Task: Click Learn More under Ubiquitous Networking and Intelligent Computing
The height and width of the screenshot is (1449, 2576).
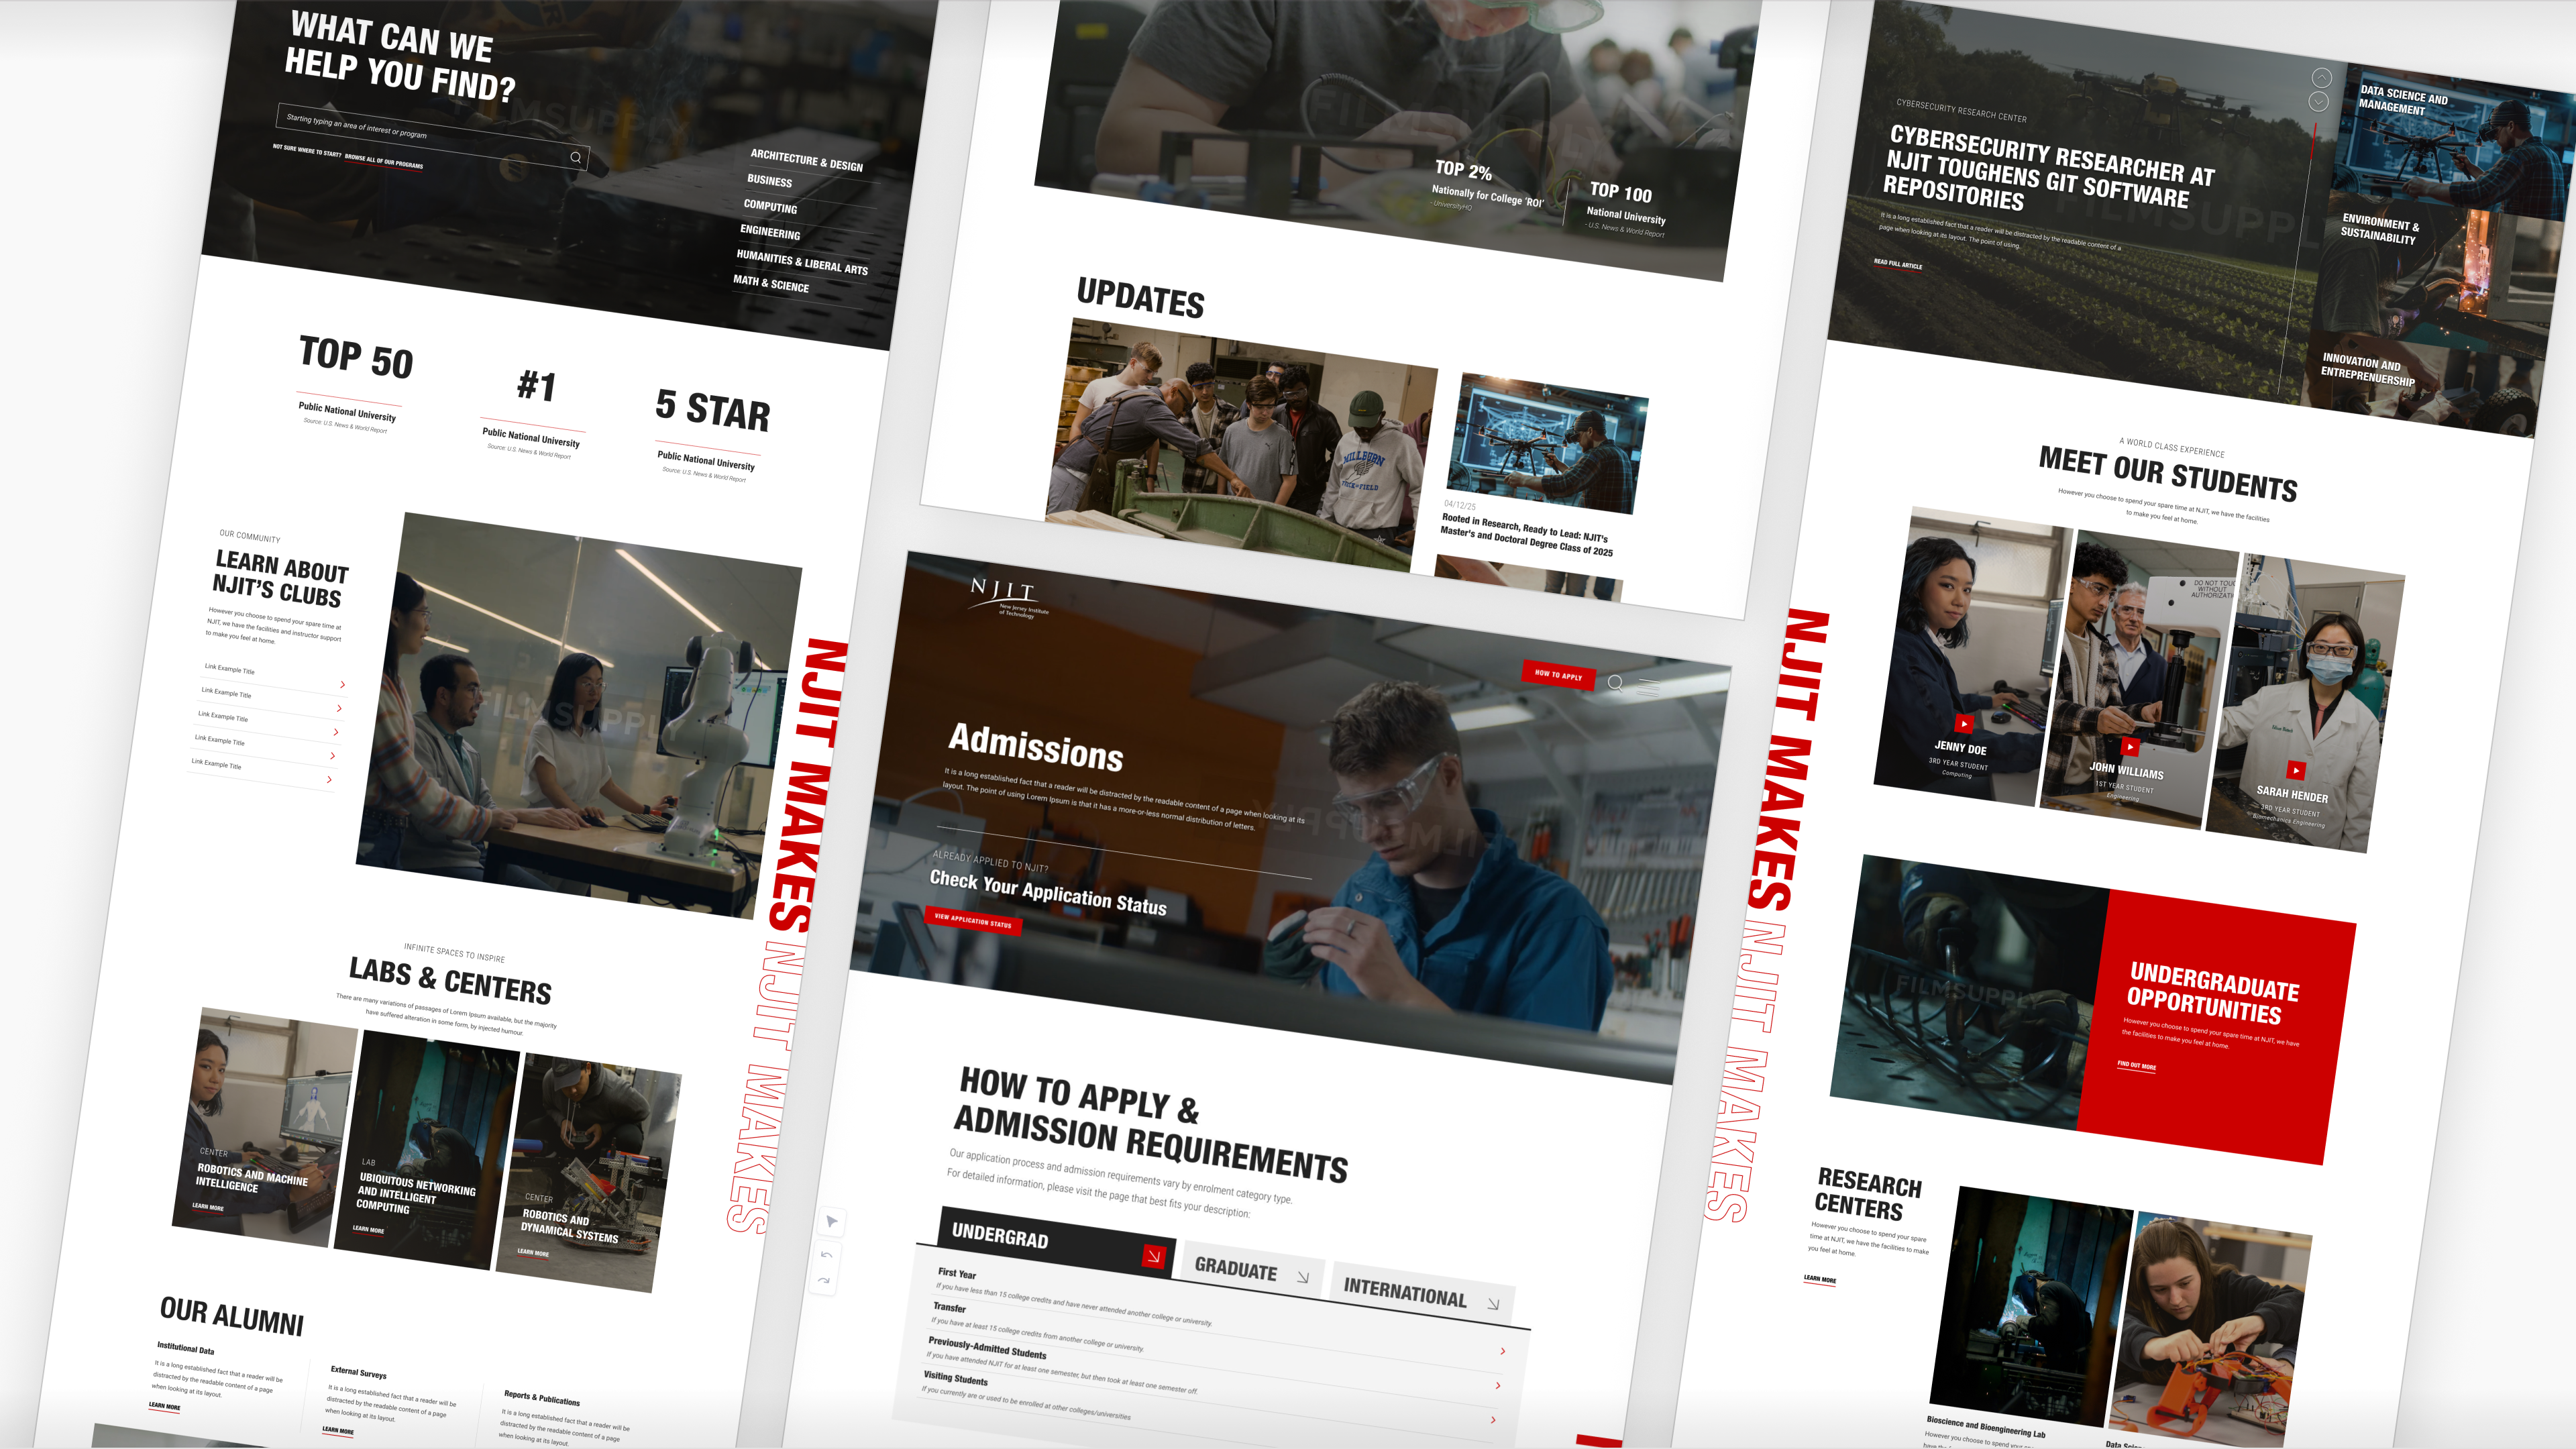Action: [368, 1229]
